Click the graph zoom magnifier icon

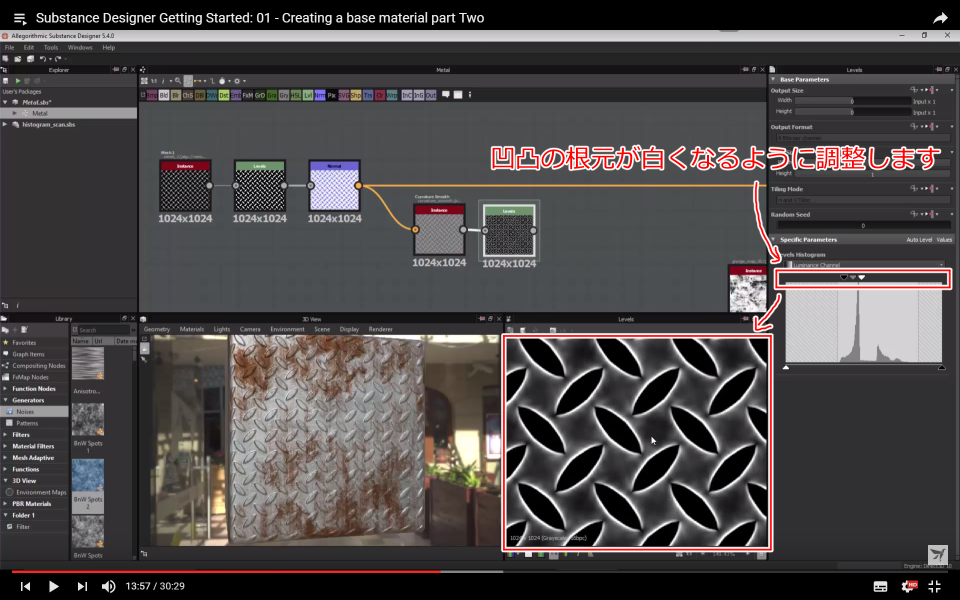point(178,81)
